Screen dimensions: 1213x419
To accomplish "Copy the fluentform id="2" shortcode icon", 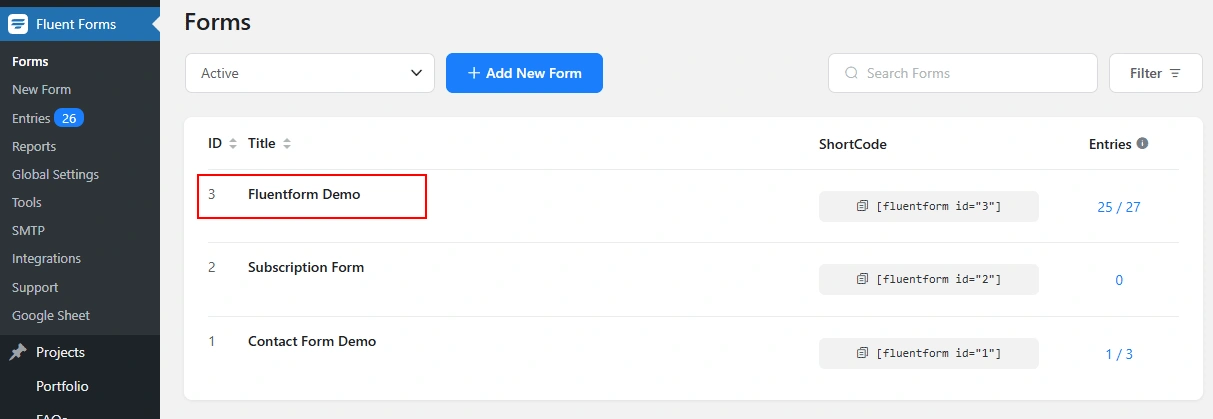I will click(862, 279).
